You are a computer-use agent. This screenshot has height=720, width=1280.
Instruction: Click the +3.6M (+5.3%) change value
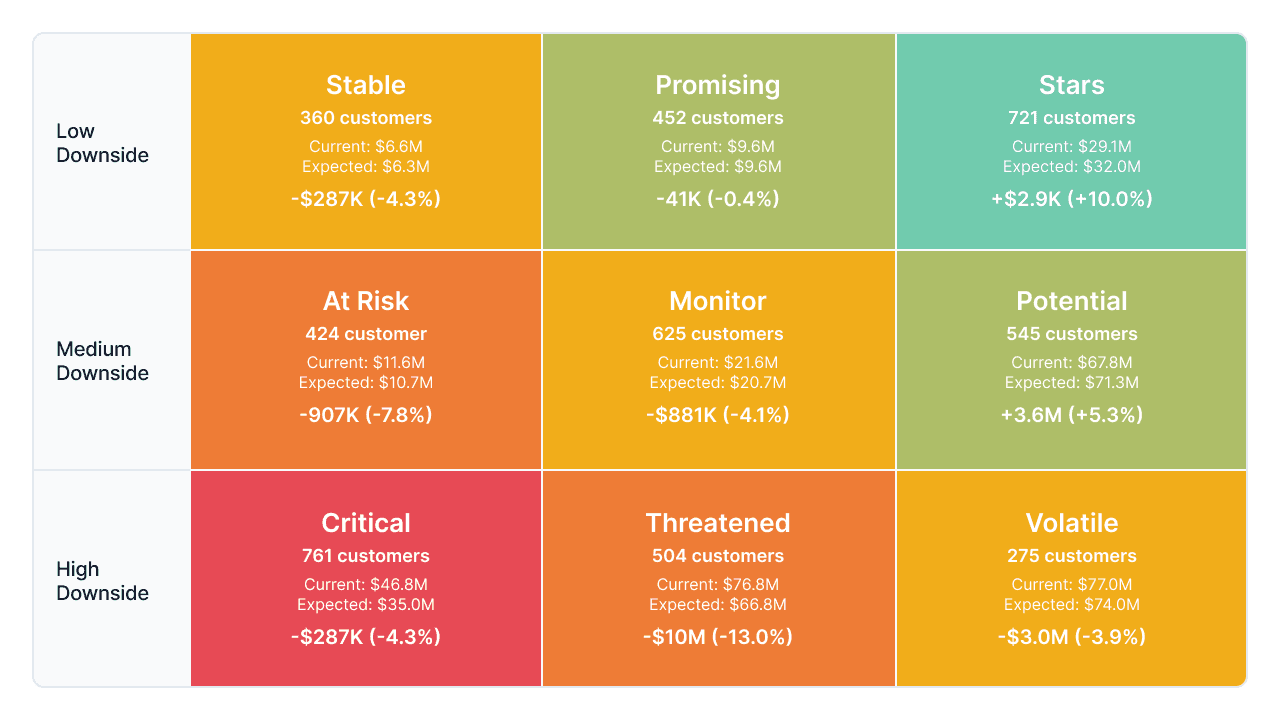tap(1071, 415)
